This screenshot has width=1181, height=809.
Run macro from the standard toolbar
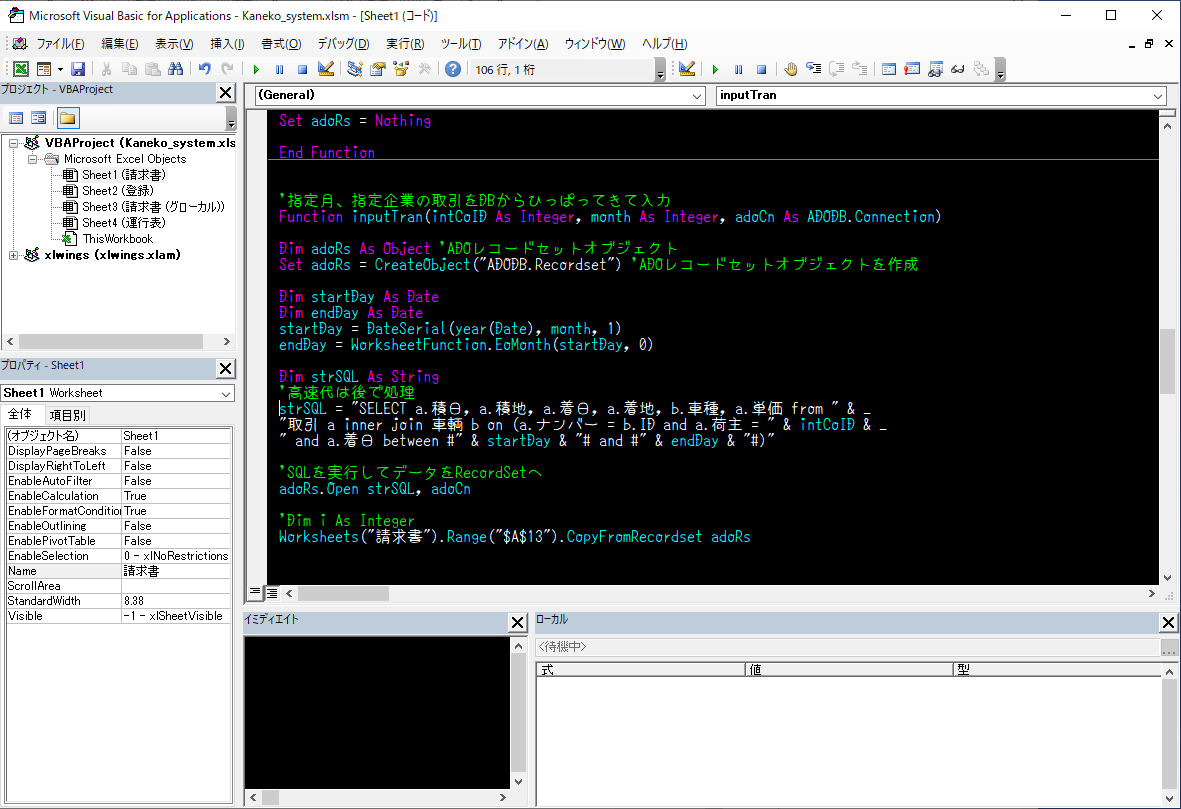click(x=256, y=69)
